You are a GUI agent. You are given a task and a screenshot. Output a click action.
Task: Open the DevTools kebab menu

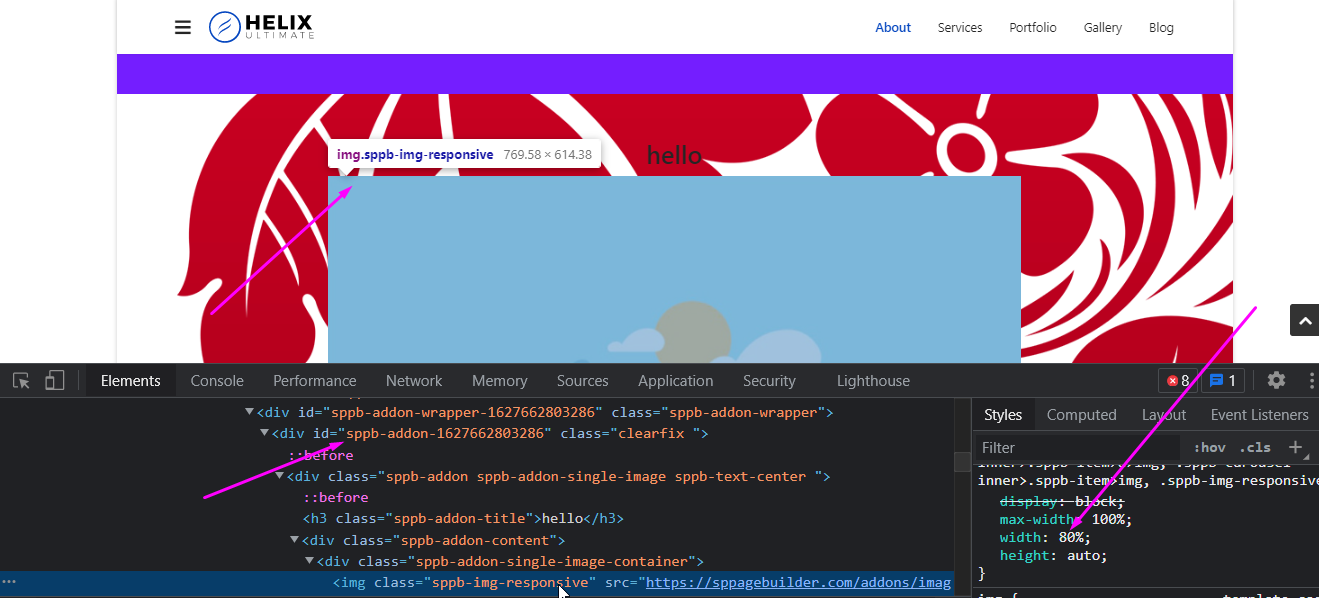coord(1311,381)
